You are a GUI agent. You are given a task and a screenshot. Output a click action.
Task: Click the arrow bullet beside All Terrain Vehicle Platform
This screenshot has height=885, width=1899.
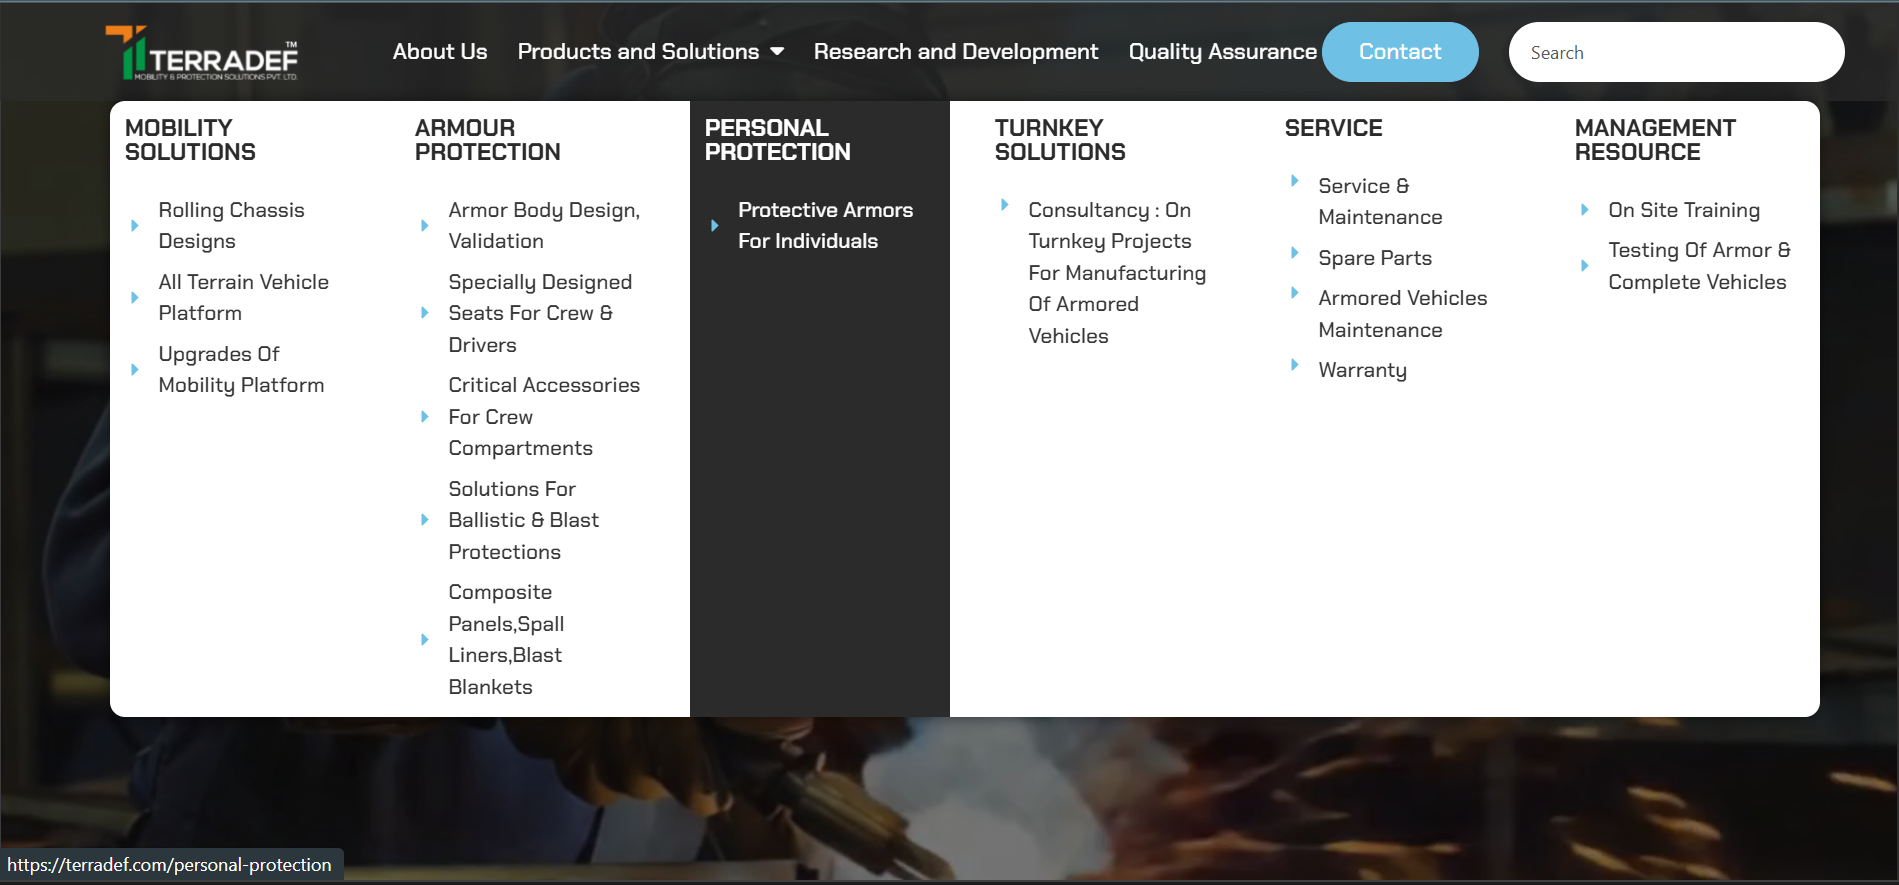coord(135,298)
